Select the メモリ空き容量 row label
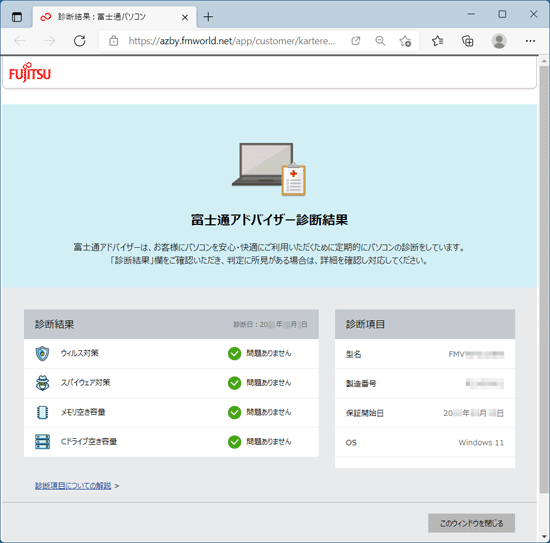550x543 pixels. (x=83, y=412)
